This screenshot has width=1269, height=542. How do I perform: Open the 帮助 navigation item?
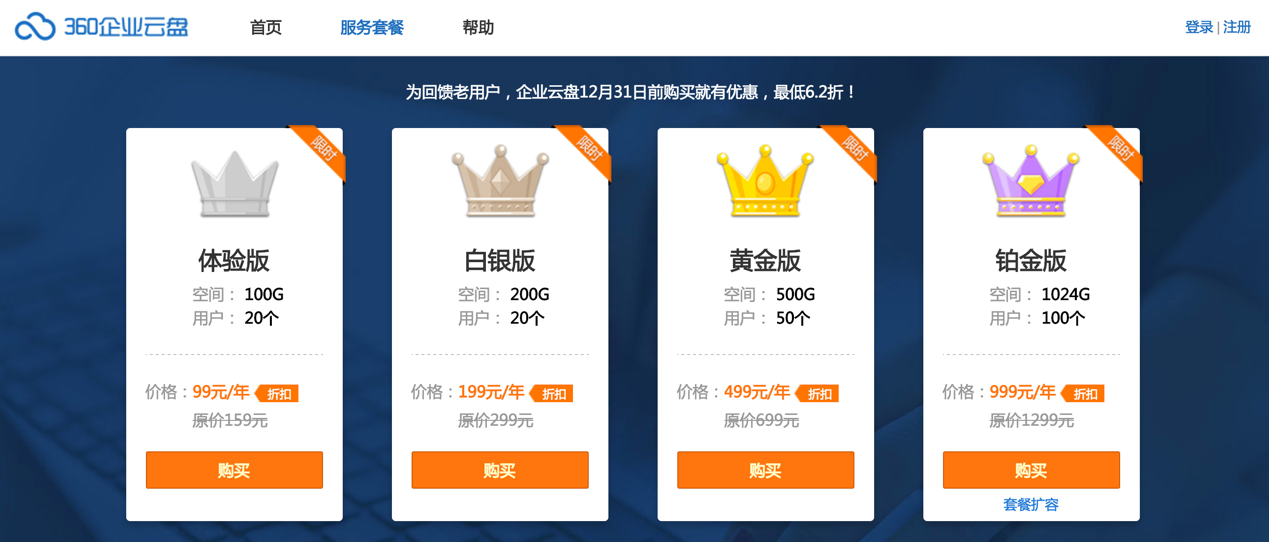(478, 28)
